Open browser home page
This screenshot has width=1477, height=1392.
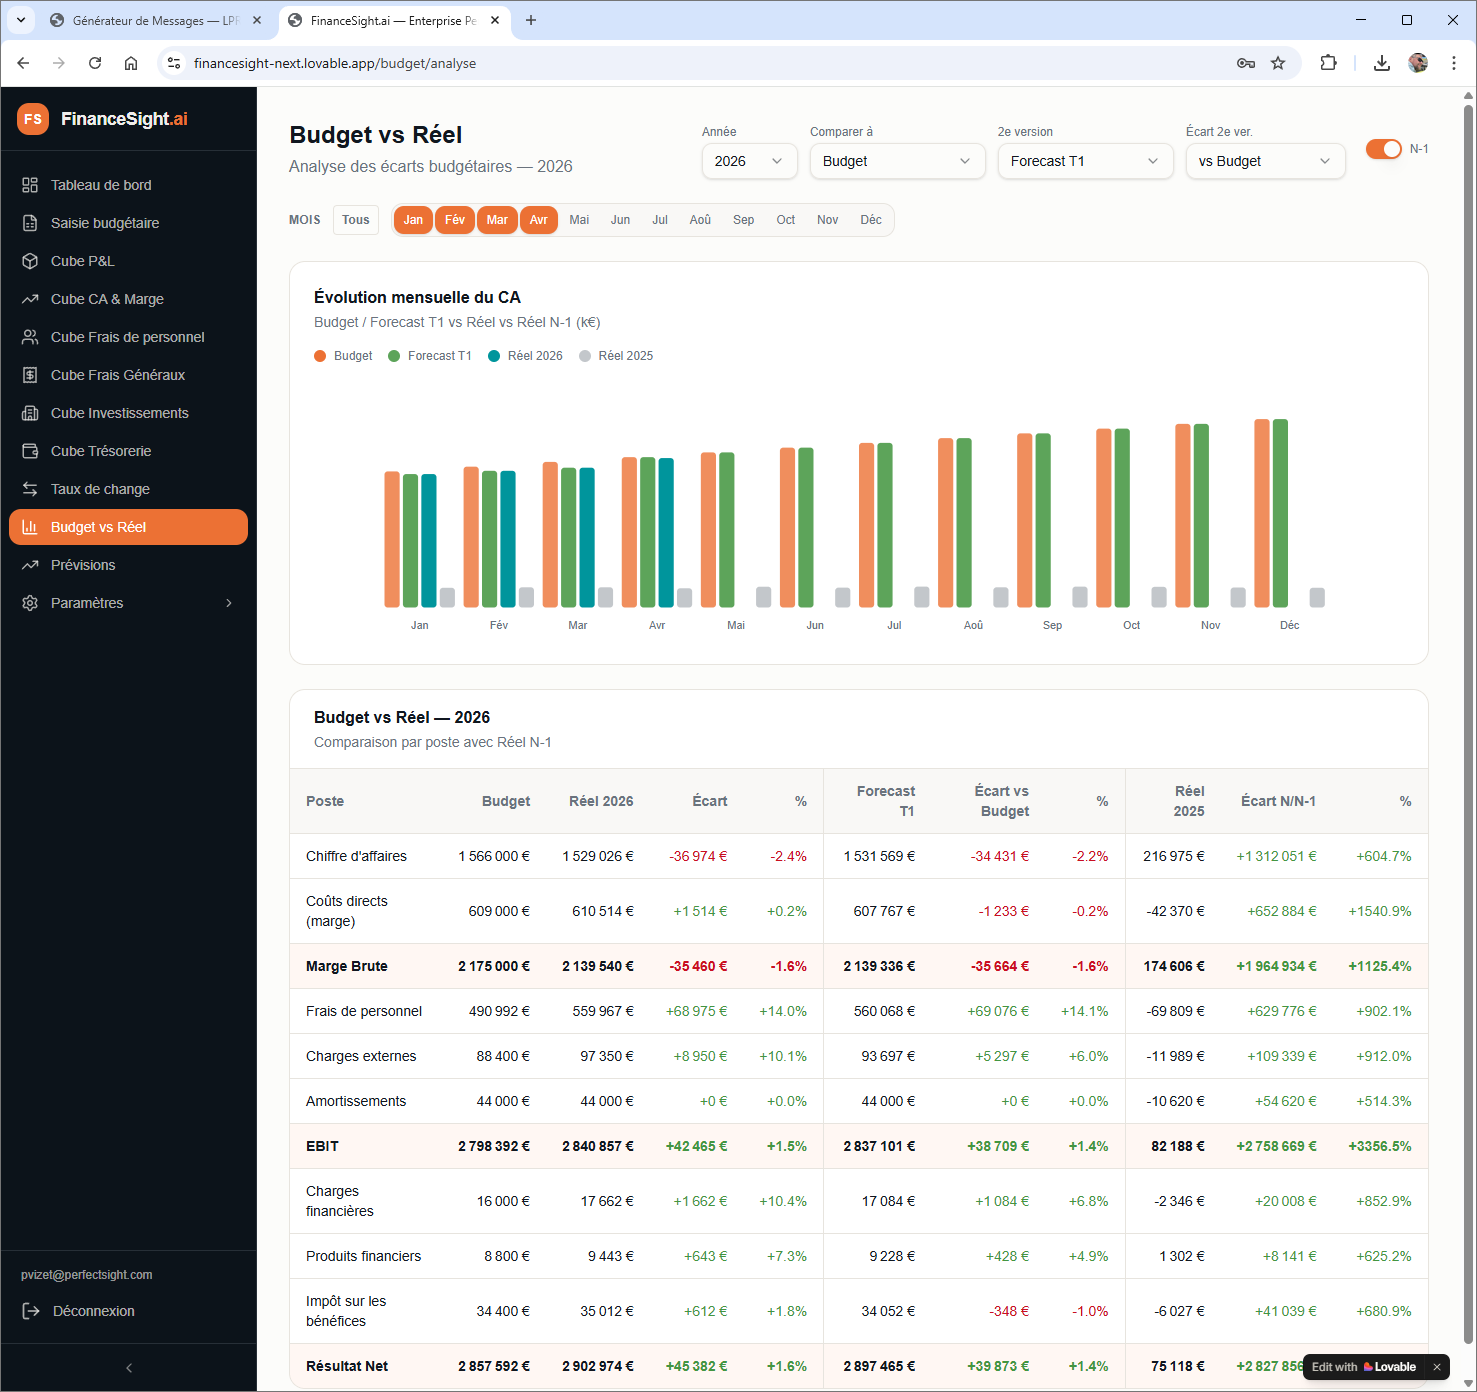point(131,63)
